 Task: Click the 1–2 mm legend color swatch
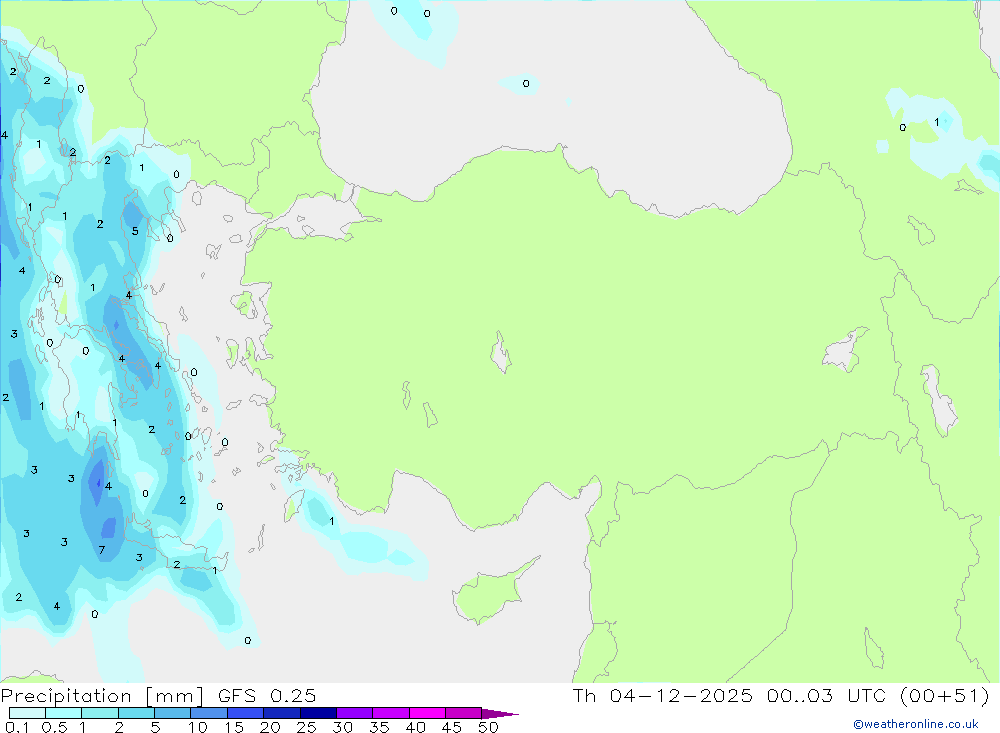[x=99, y=713]
